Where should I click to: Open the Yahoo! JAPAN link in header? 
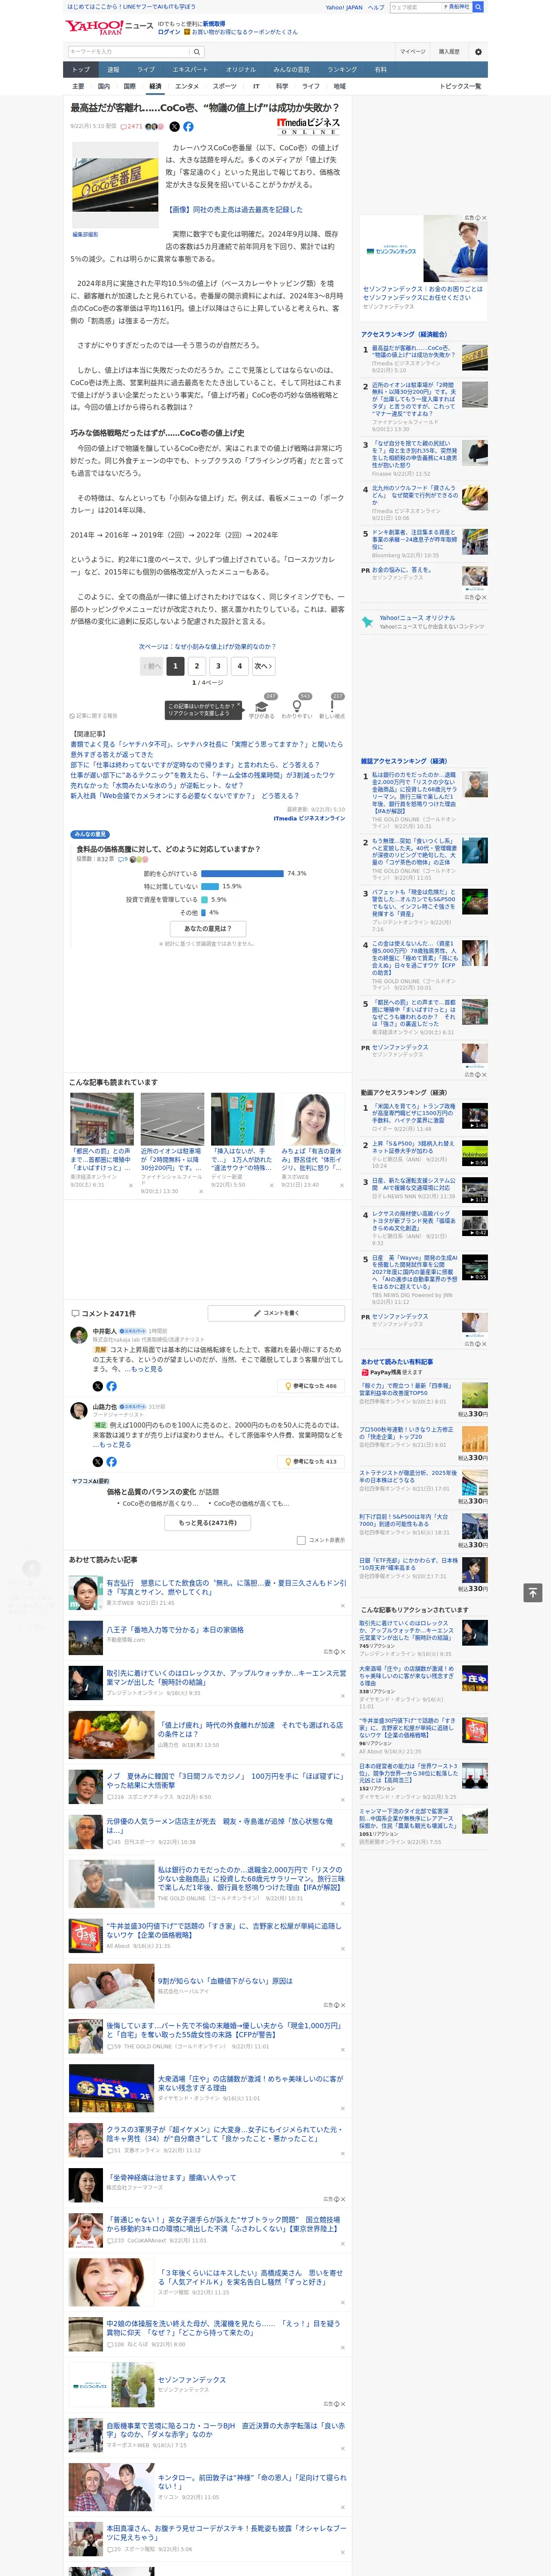point(344,7)
